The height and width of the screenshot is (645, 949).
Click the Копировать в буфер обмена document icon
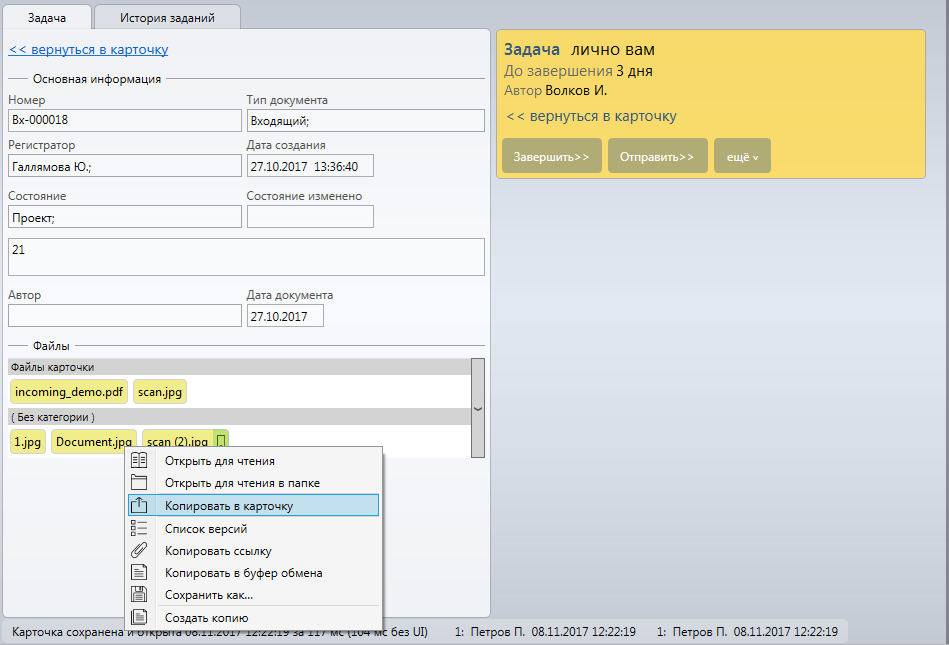pos(140,573)
